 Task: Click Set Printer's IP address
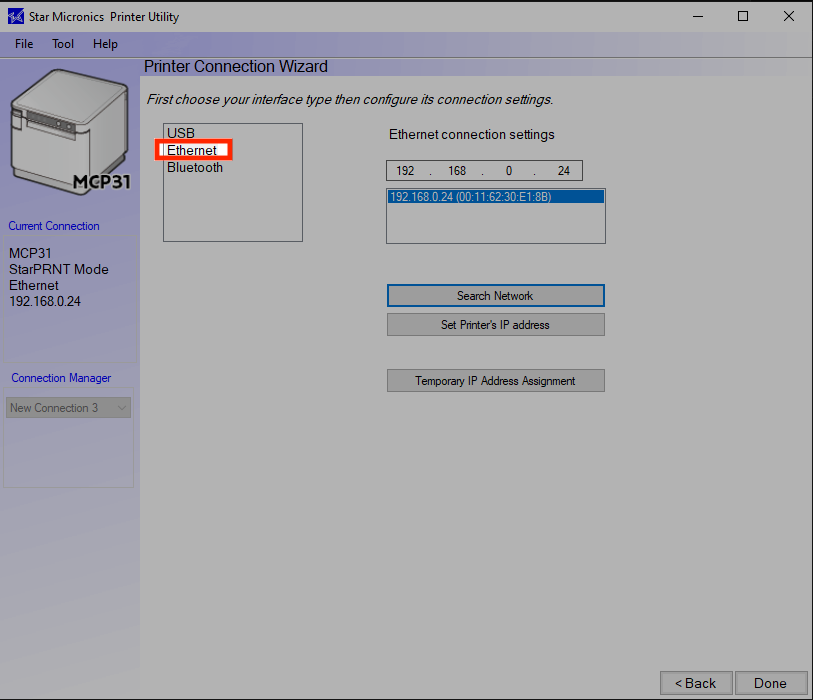coord(495,324)
